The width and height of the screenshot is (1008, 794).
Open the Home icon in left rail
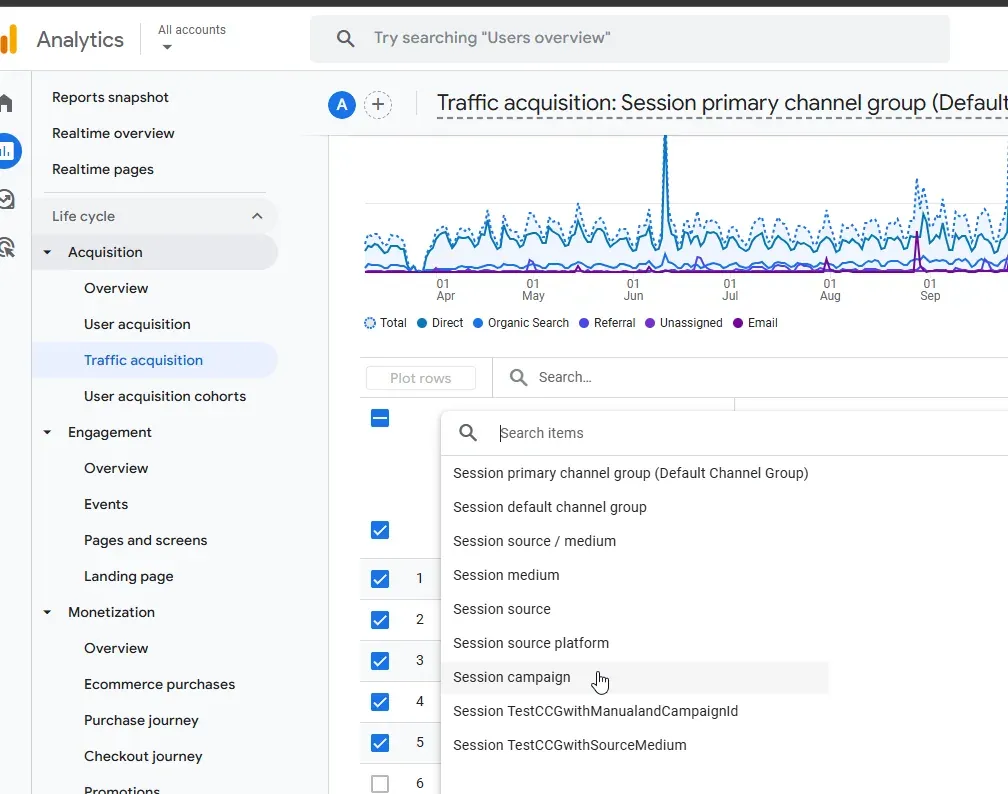pyautogui.click(x=6, y=103)
